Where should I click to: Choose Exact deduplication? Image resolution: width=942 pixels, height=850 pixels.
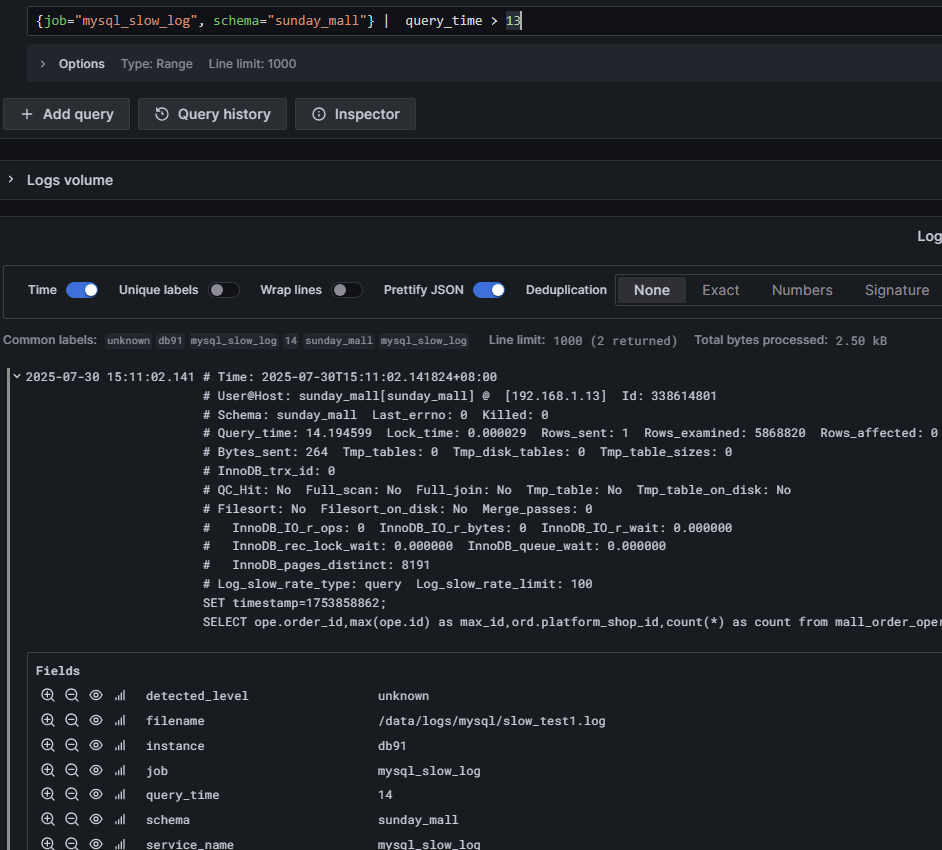[720, 290]
